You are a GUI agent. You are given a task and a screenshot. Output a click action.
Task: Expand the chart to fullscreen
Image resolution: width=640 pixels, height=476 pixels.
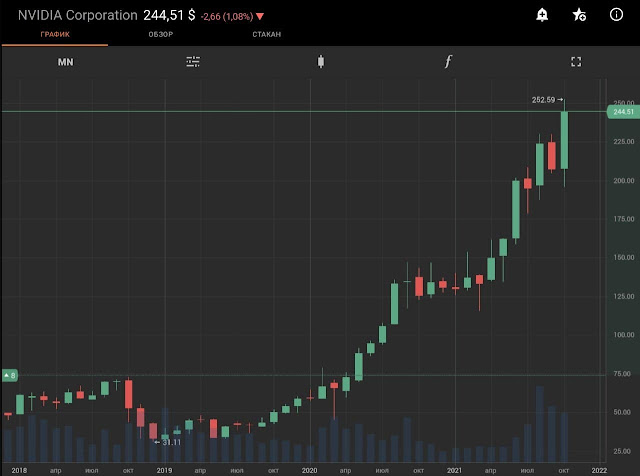pyautogui.click(x=576, y=62)
